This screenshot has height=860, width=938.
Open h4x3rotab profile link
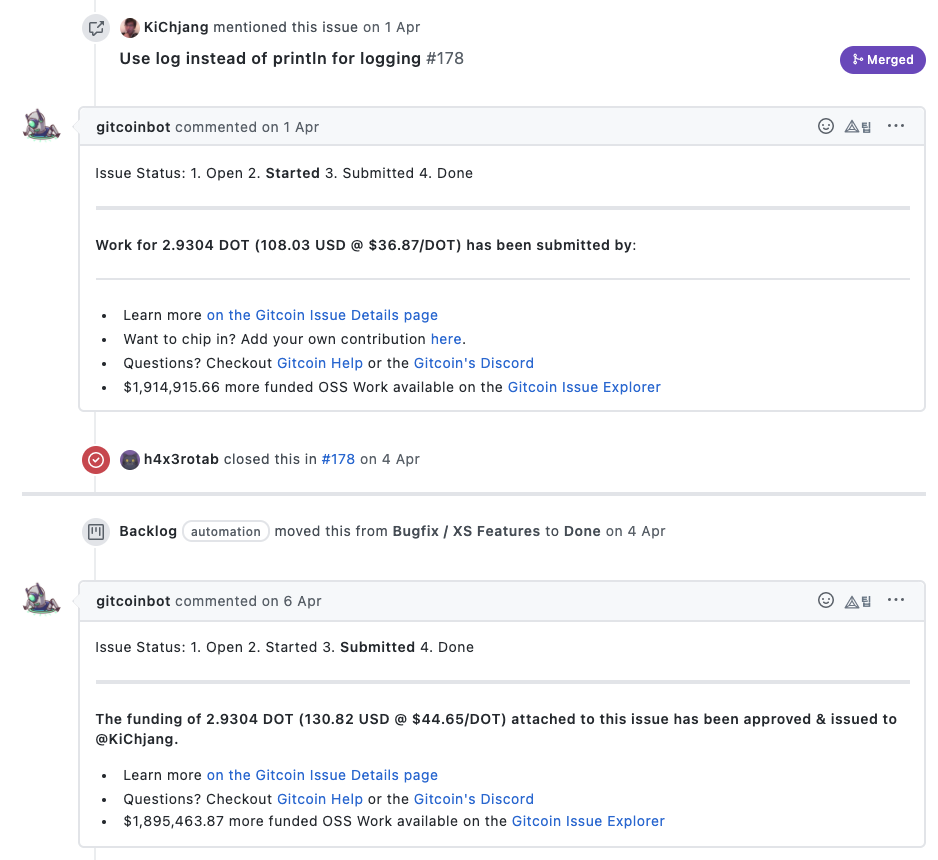[x=181, y=459]
